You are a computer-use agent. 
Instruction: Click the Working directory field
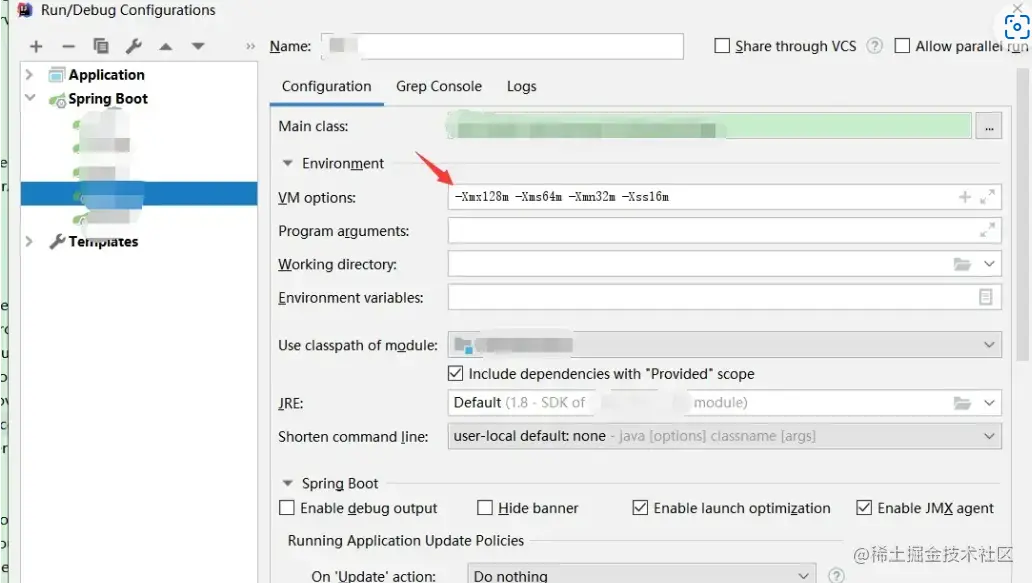coord(725,264)
